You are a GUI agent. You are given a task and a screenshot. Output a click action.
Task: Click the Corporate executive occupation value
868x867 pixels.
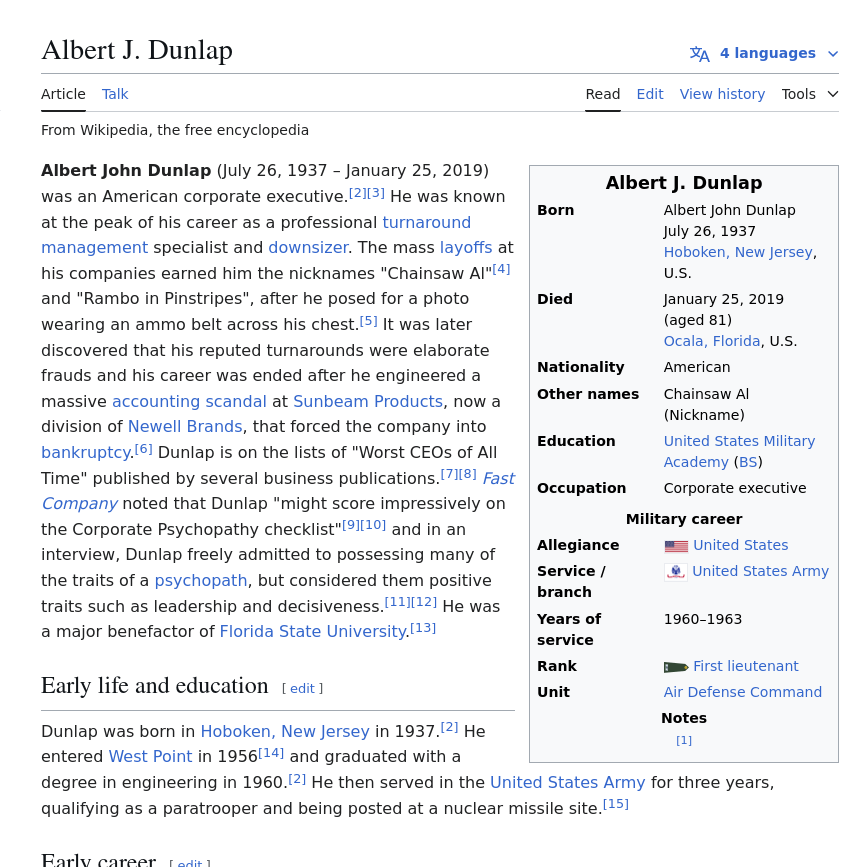pyautogui.click(x=735, y=488)
